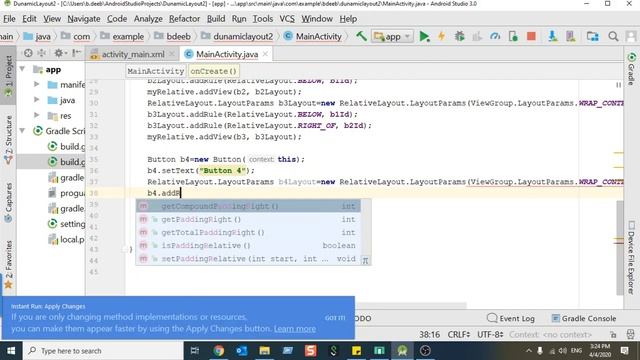Expand the java folder node
Viewport: 640px width, 360px height.
(37, 100)
